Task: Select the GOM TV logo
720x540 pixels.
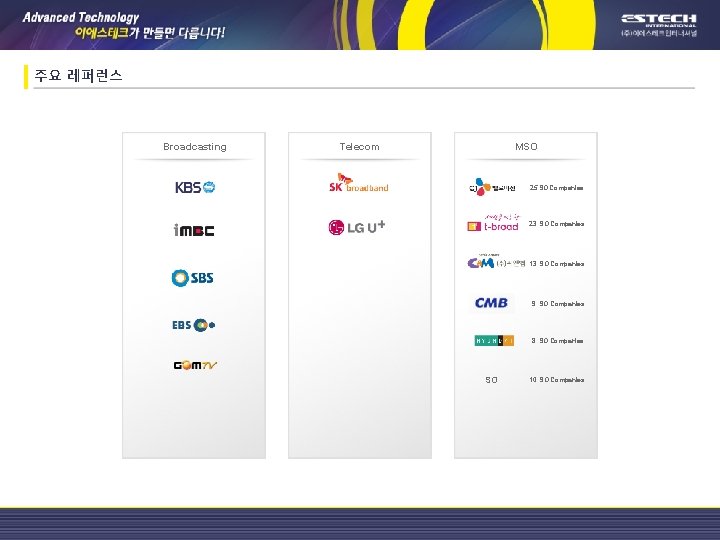Action: click(195, 365)
